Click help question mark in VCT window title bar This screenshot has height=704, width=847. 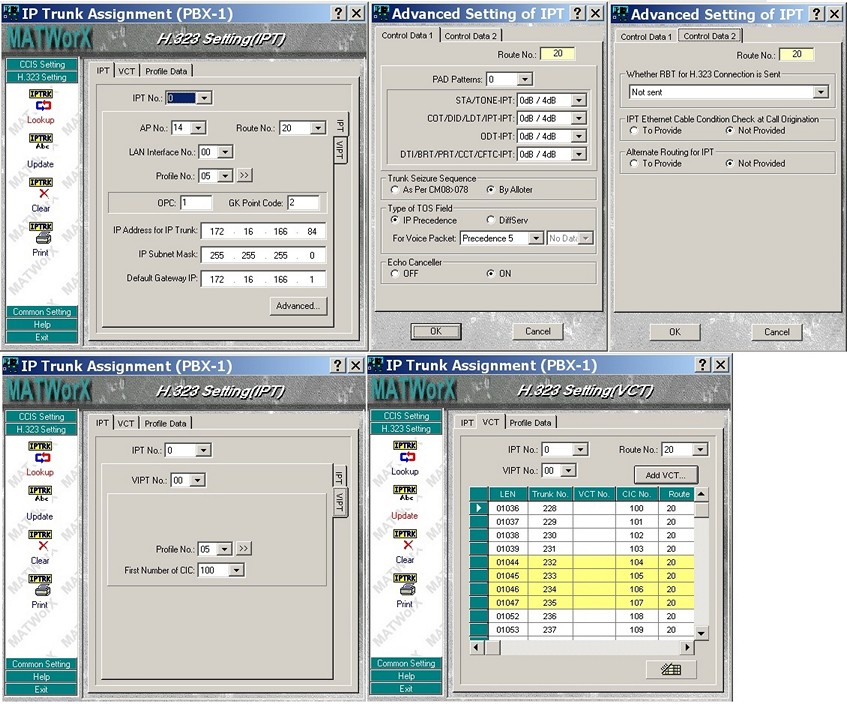(x=702, y=365)
